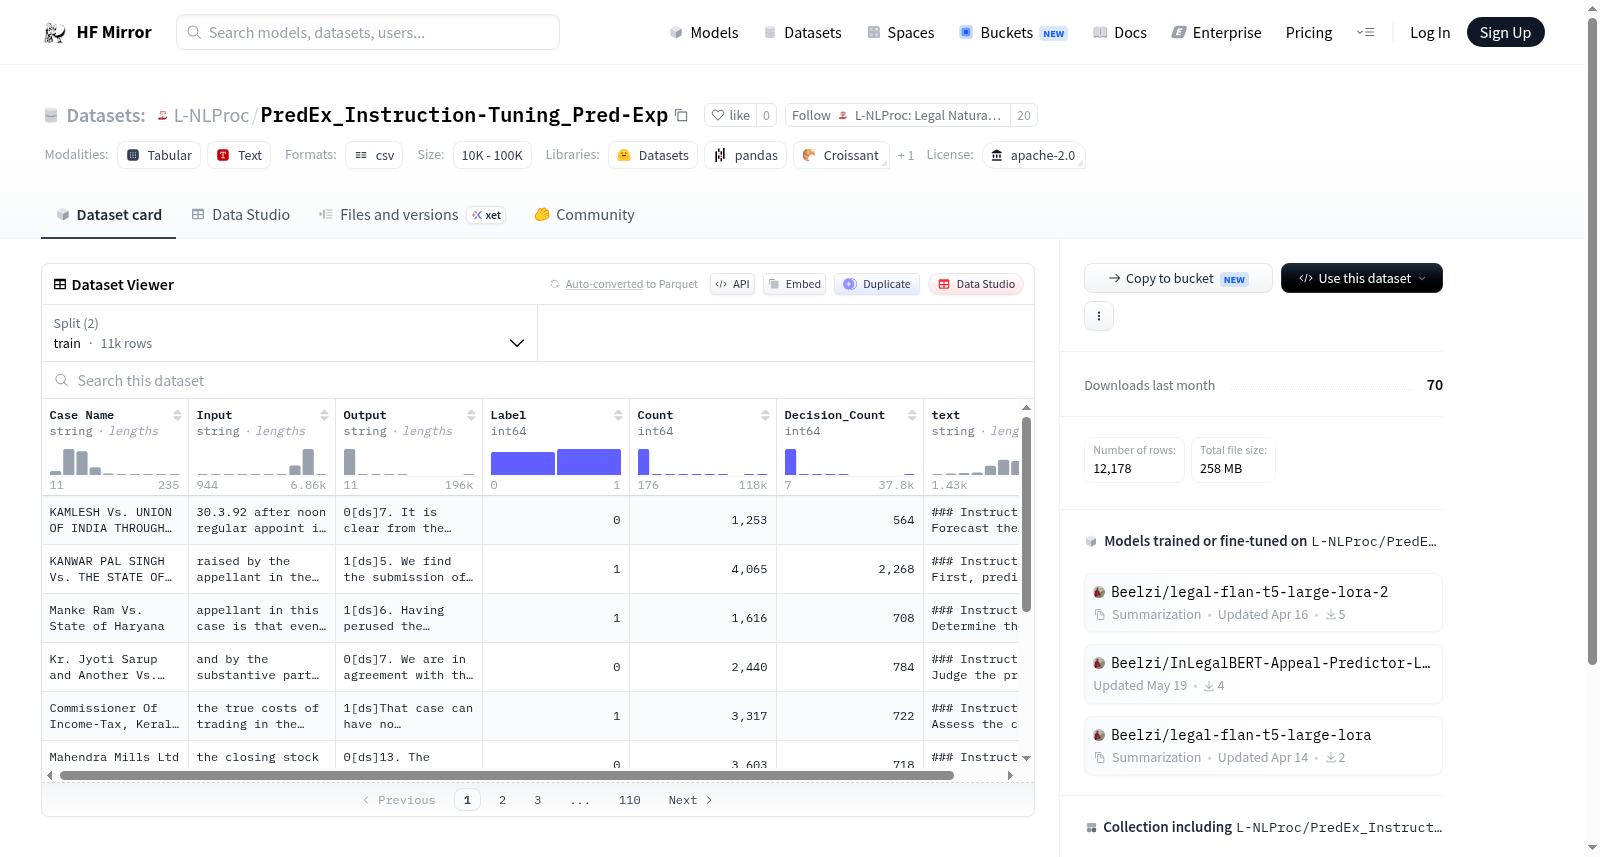The image size is (1600, 857).
Task: Open the three-dot more options button
Action: tap(1099, 316)
